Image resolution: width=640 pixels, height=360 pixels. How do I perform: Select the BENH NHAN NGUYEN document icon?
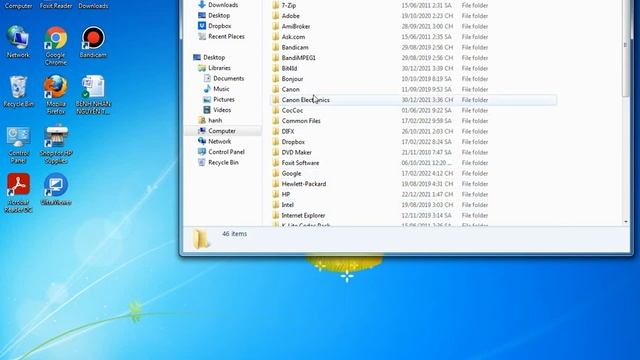point(93,95)
